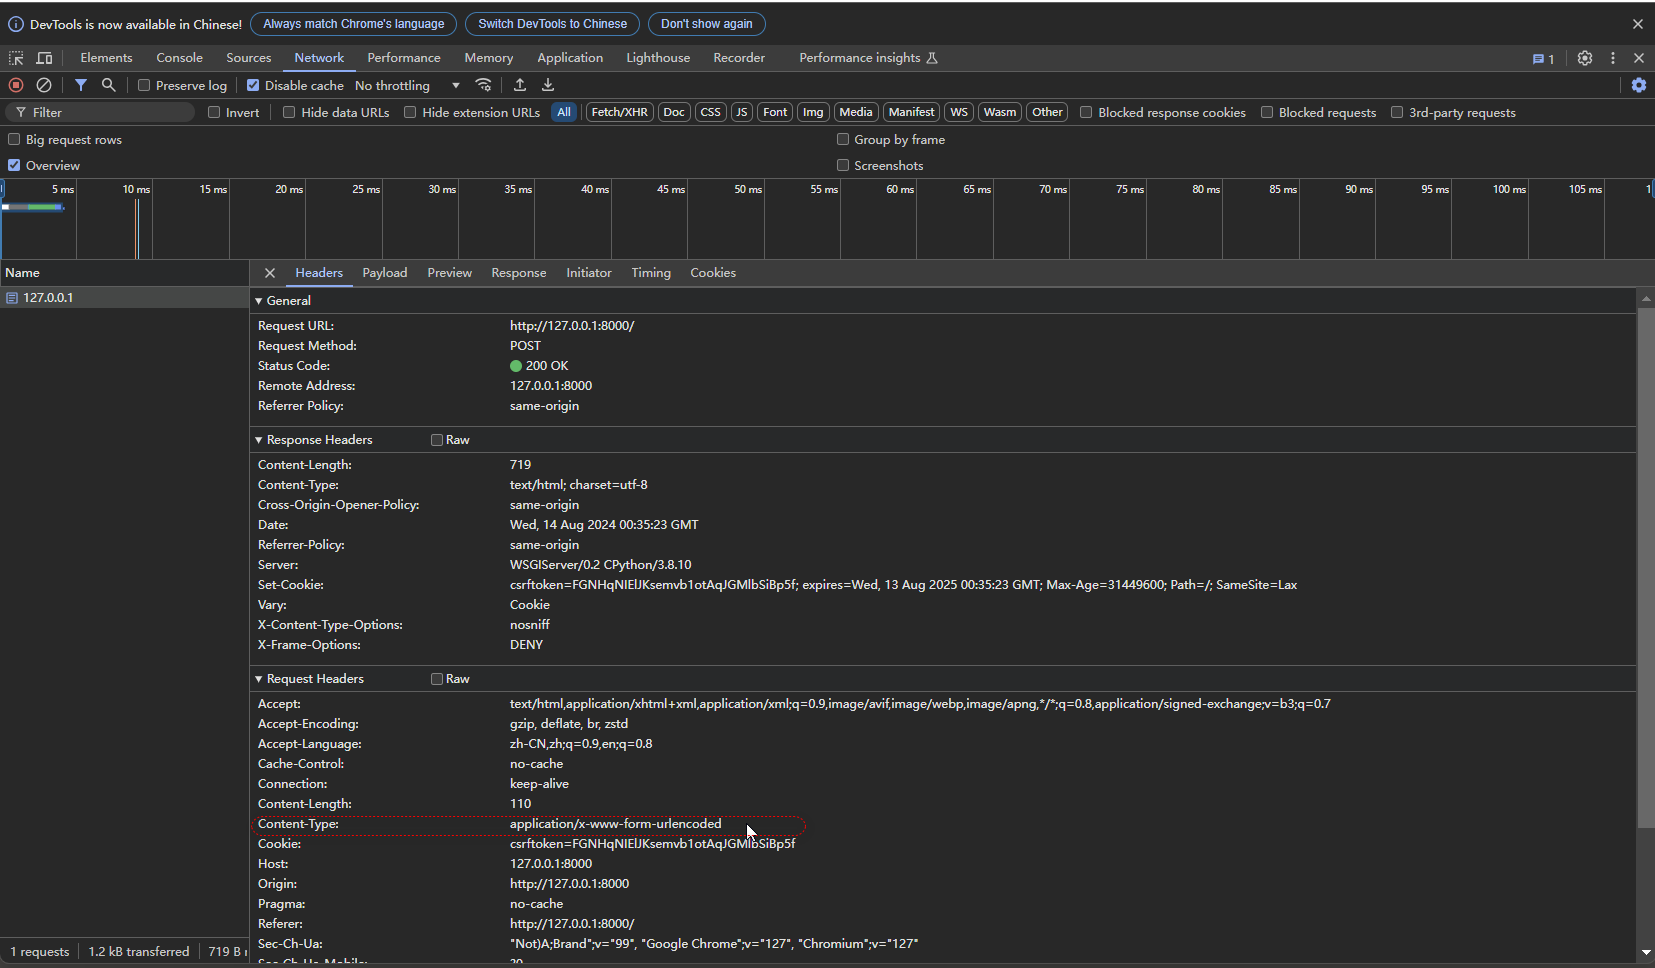Open the DevTools settings gear

pyautogui.click(x=1585, y=58)
